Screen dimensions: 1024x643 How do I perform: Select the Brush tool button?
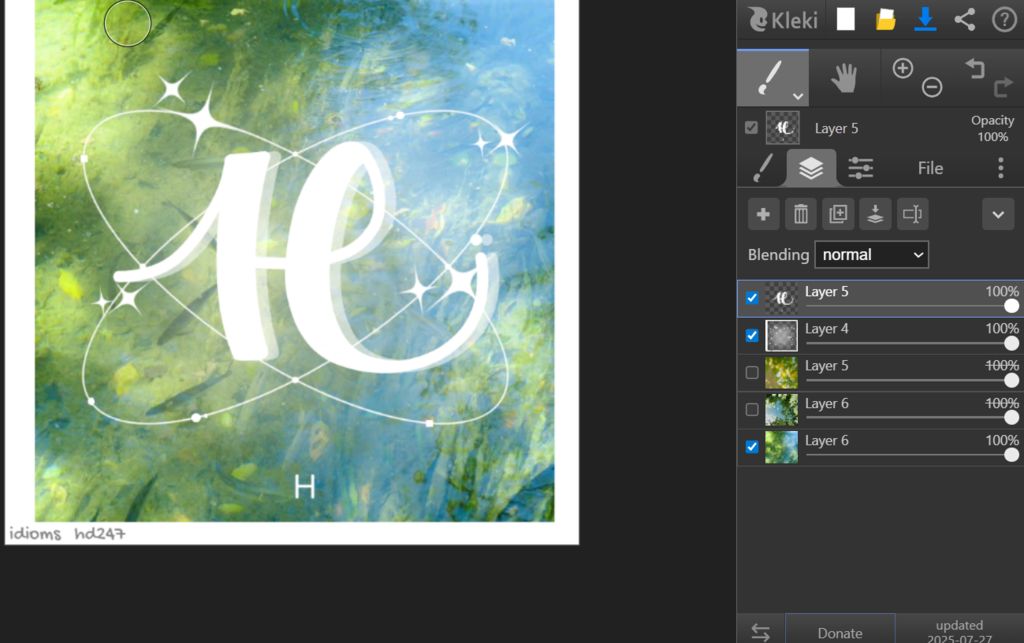tap(773, 78)
